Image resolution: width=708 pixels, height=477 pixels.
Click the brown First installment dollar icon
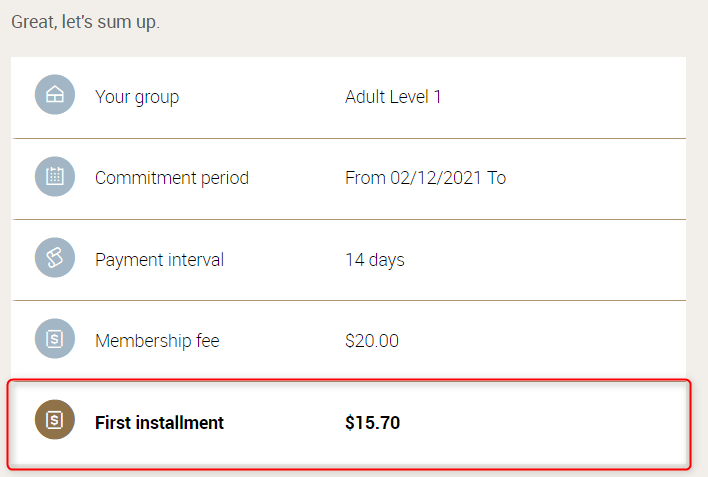(55, 421)
